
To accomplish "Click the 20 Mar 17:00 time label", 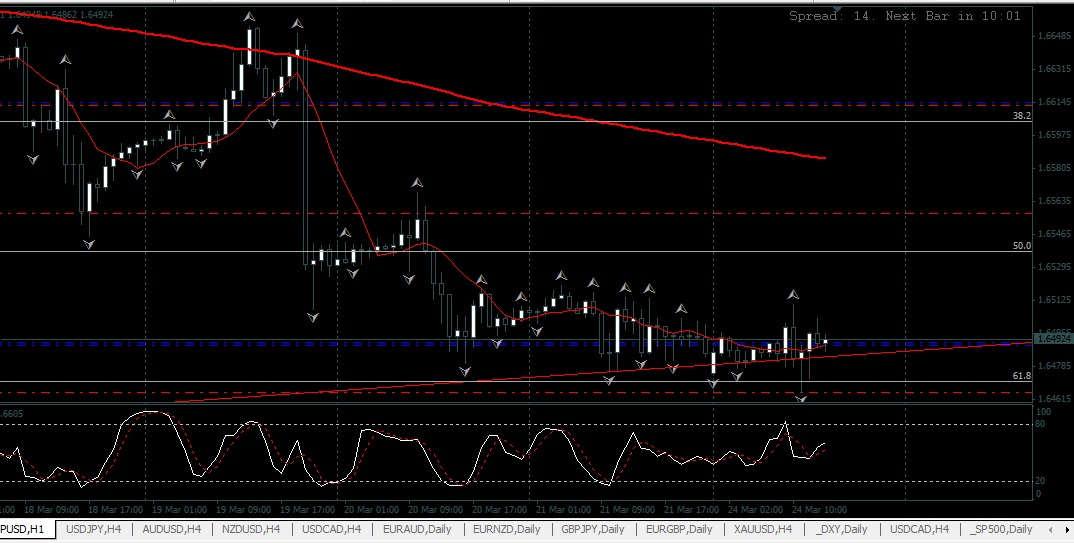I will point(499,509).
